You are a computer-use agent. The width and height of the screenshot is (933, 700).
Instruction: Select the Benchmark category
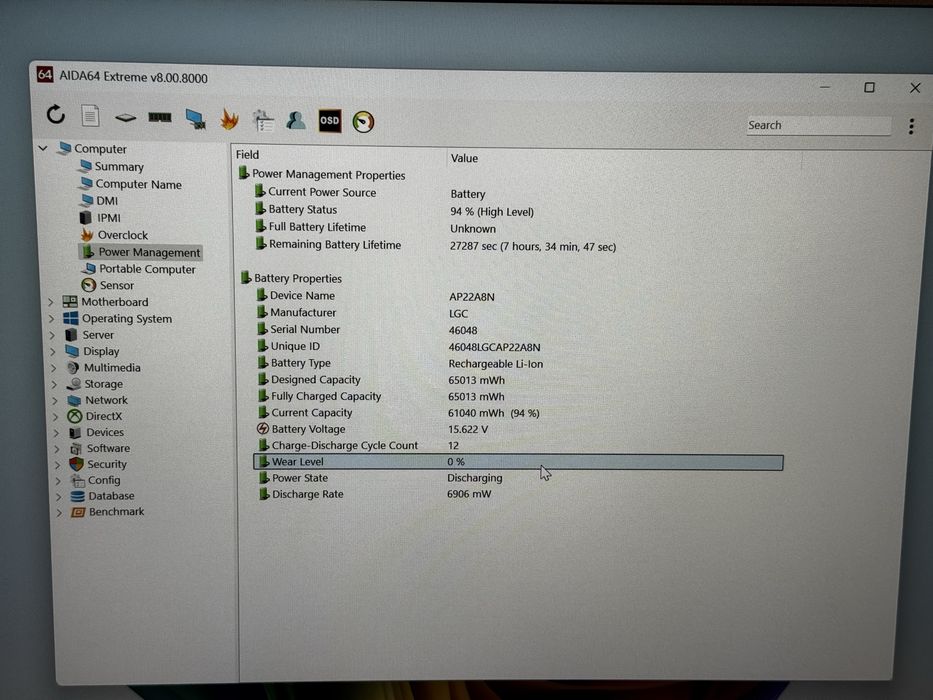(108, 512)
